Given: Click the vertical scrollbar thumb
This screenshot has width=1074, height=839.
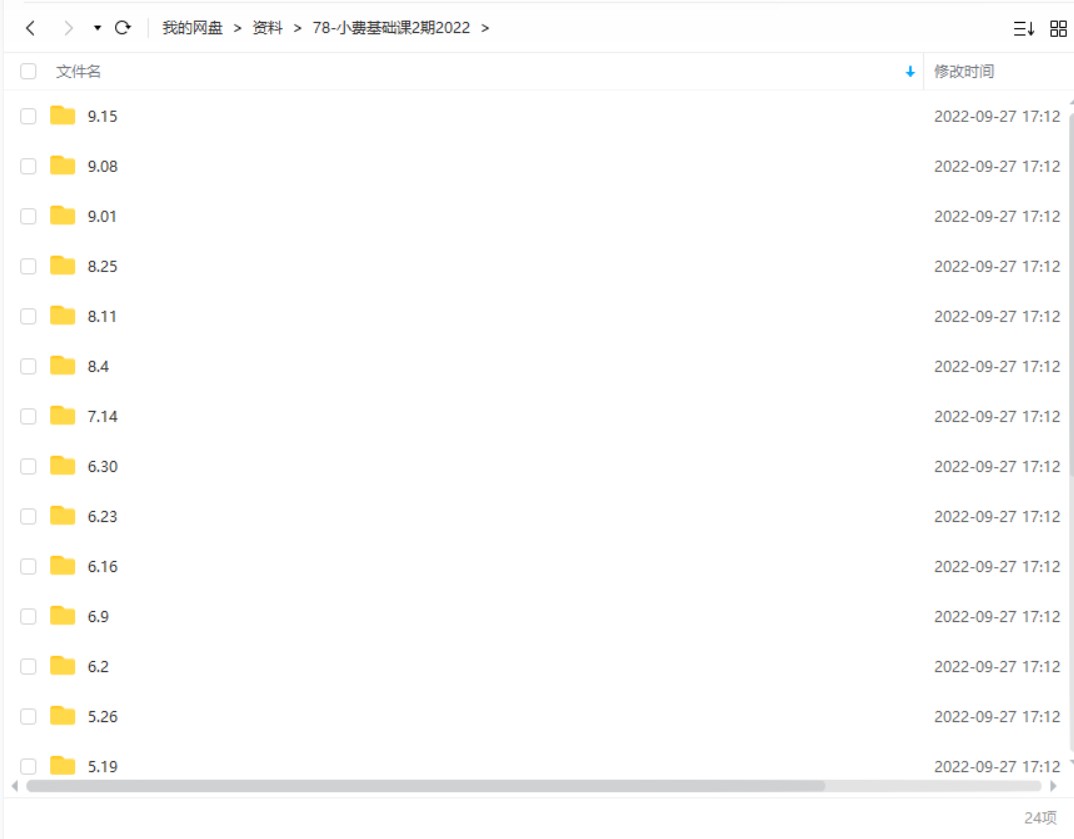Looking at the screenshot, I should [1071, 295].
